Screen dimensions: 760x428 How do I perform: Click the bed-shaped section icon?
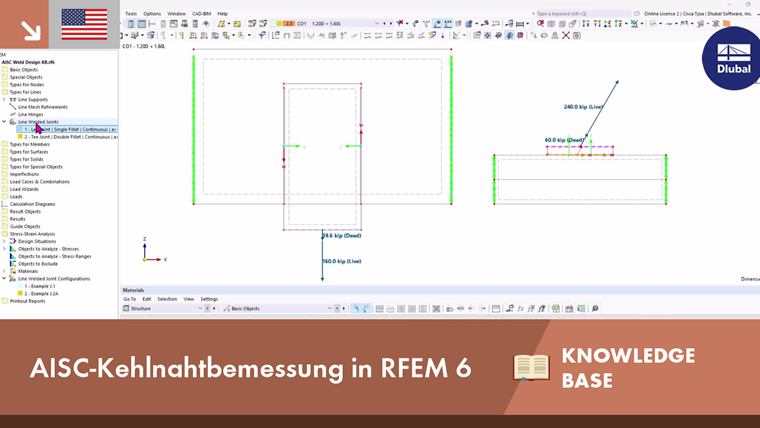(520, 23)
